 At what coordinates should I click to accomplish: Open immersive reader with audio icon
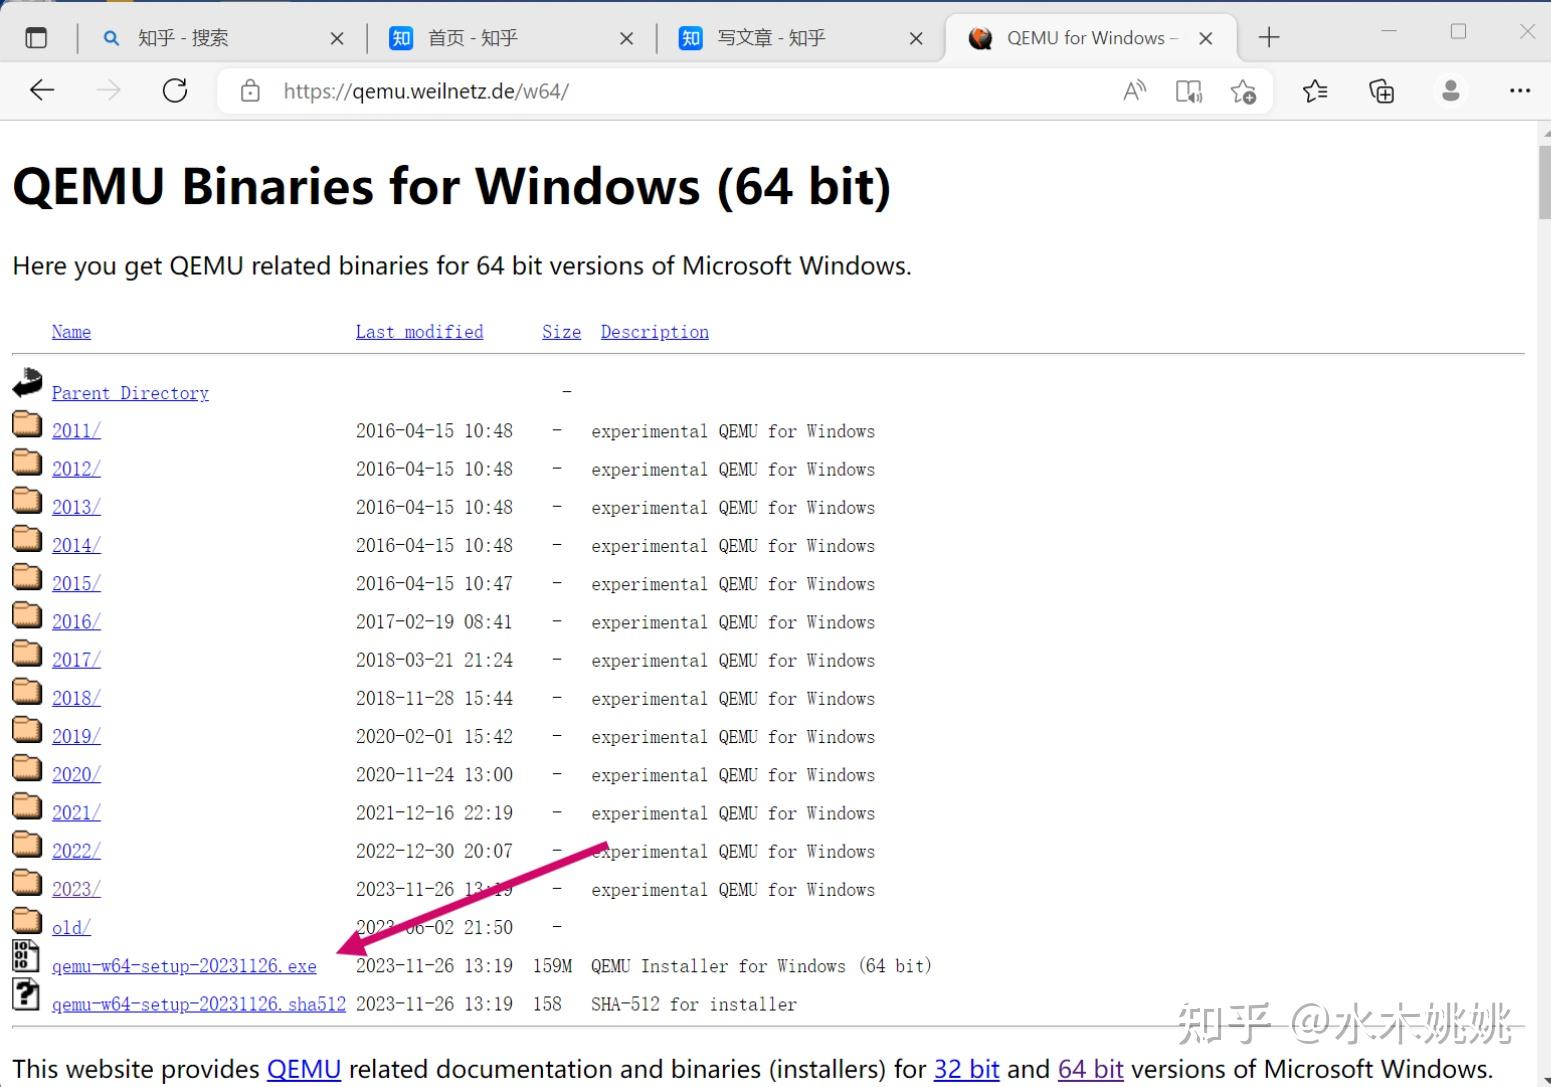(x=1189, y=90)
